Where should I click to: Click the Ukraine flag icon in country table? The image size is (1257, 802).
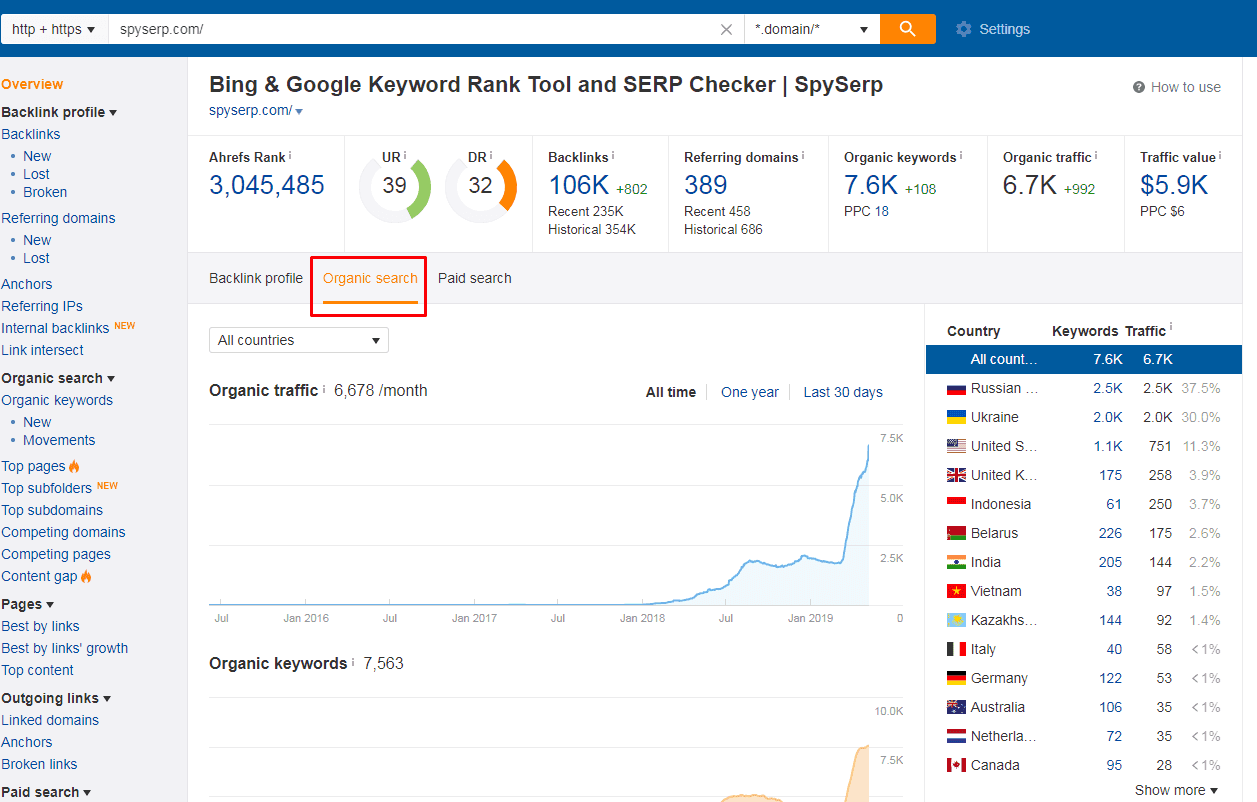956,417
